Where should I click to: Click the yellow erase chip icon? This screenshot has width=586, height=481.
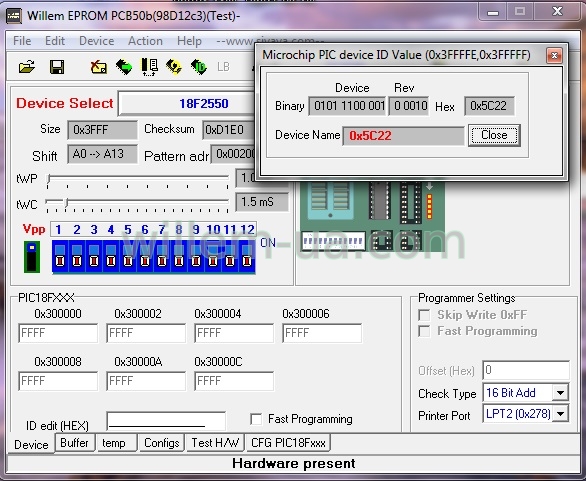tap(174, 67)
